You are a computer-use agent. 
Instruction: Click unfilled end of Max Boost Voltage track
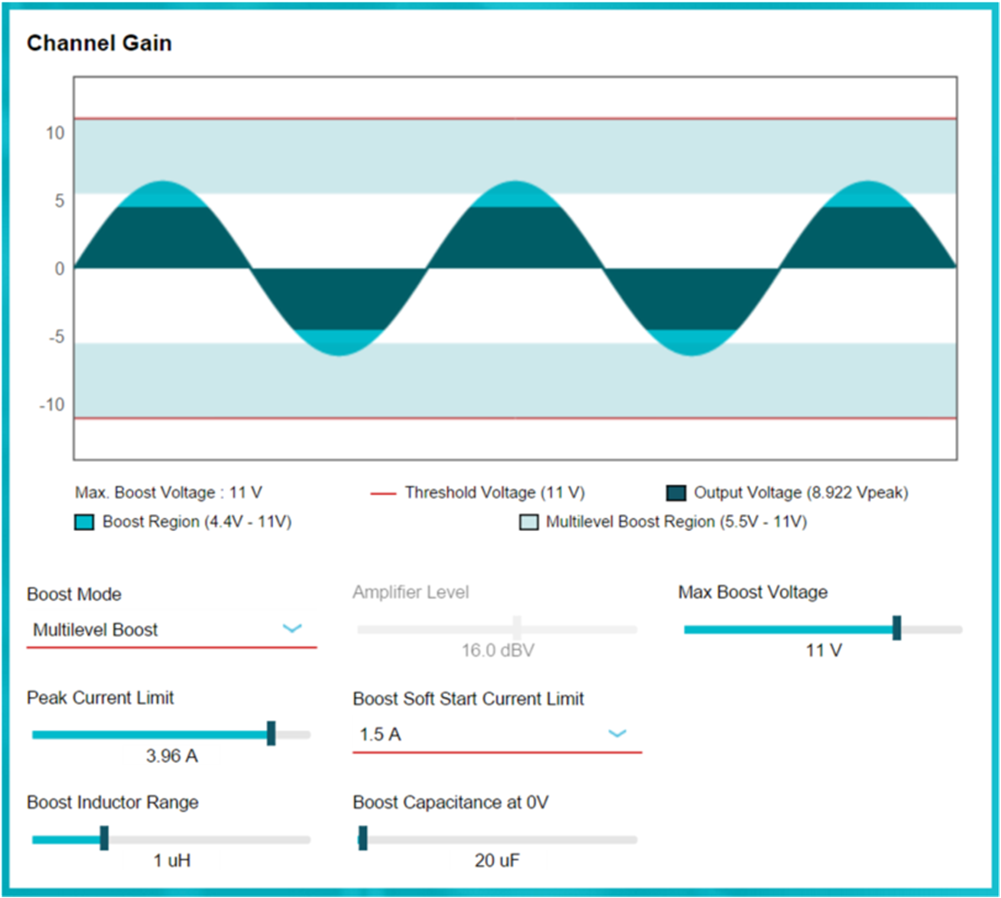(935, 630)
